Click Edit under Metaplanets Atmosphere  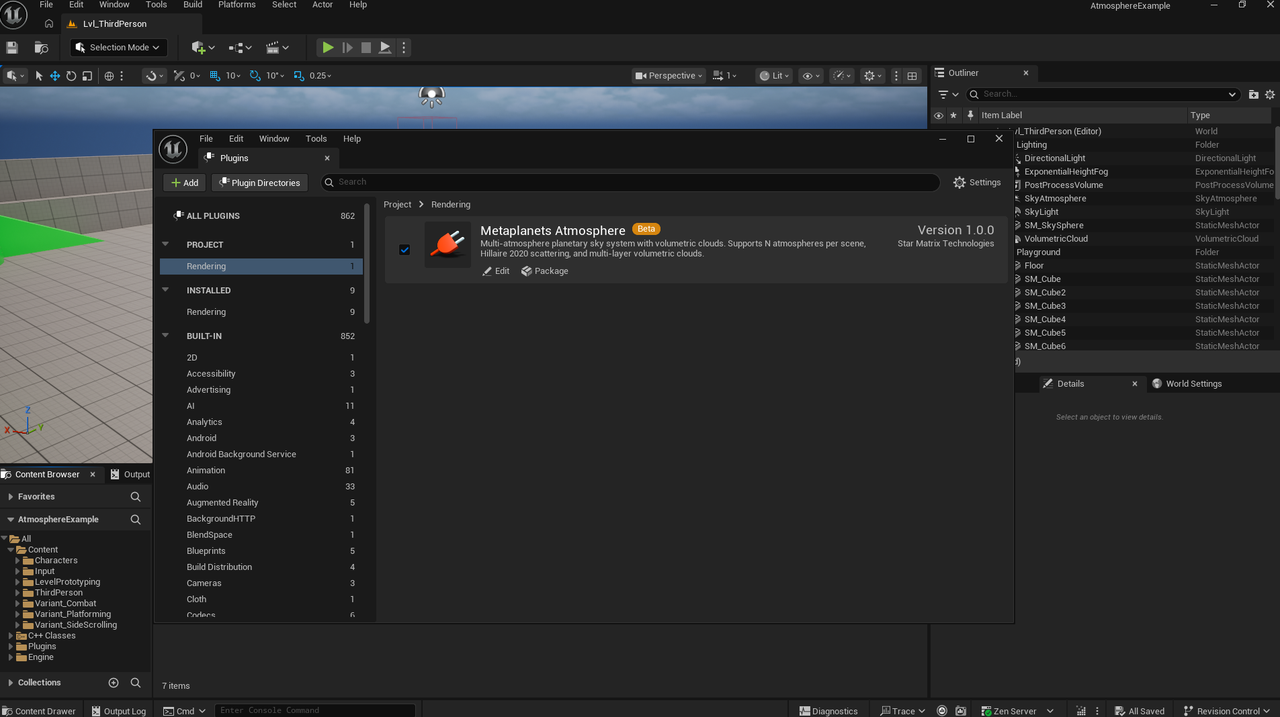tap(496, 271)
